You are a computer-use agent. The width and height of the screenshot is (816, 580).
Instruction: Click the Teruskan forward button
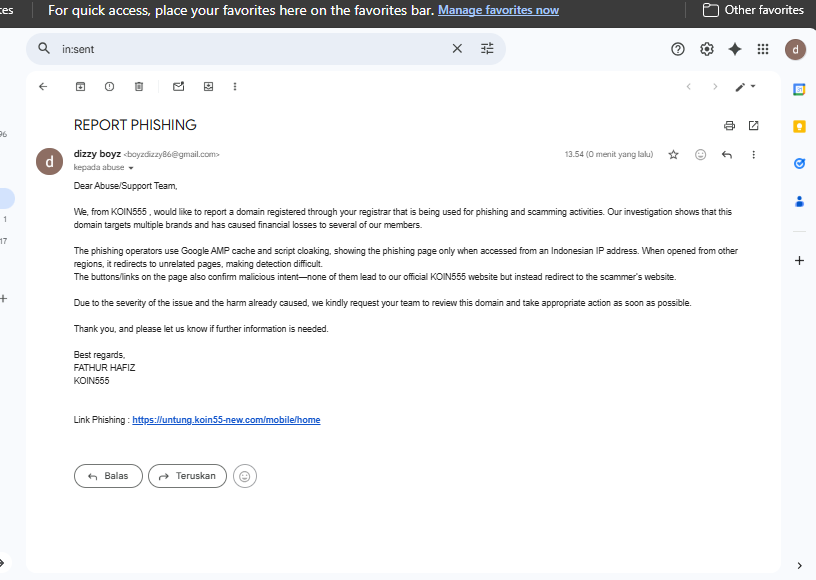click(187, 476)
